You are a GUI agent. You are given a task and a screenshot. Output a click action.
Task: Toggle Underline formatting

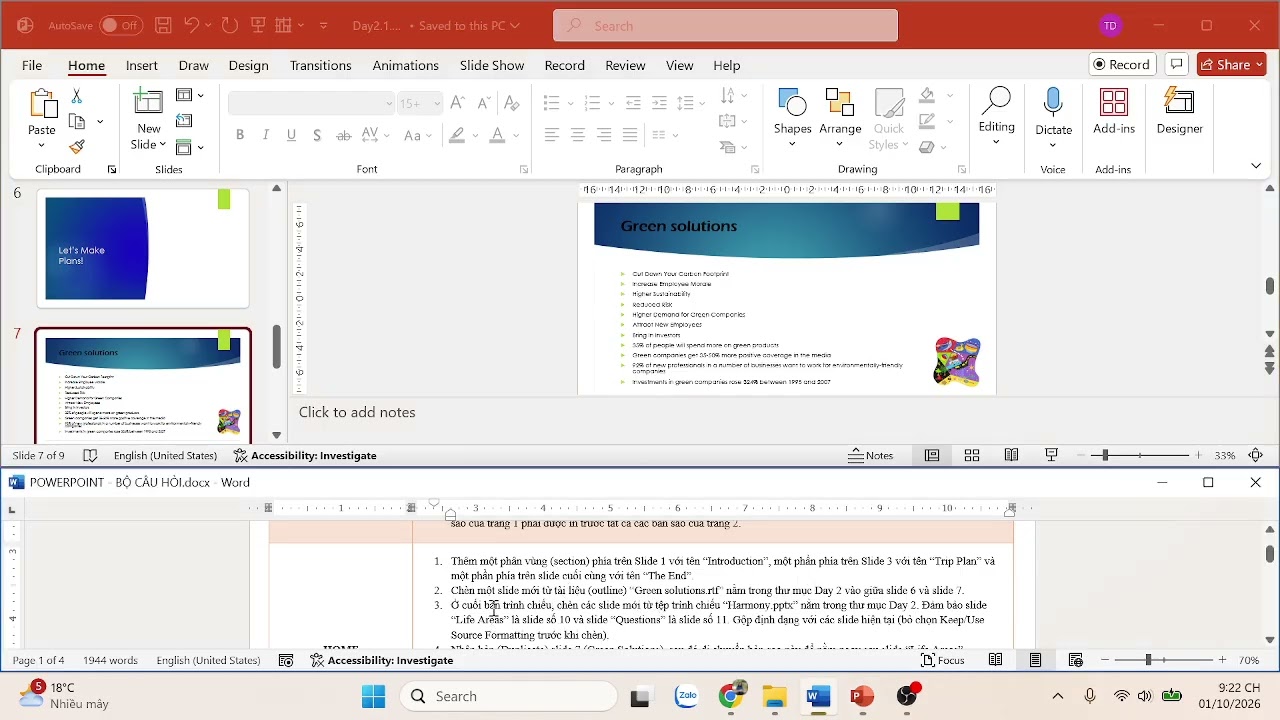point(292,135)
